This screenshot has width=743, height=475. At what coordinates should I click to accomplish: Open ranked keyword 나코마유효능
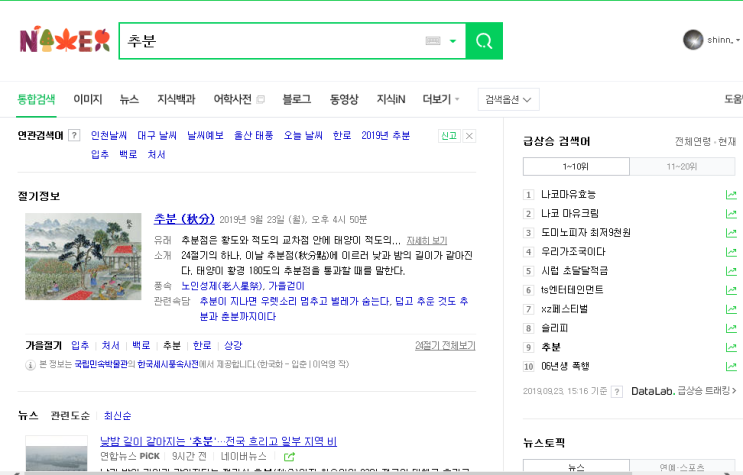coord(568,194)
